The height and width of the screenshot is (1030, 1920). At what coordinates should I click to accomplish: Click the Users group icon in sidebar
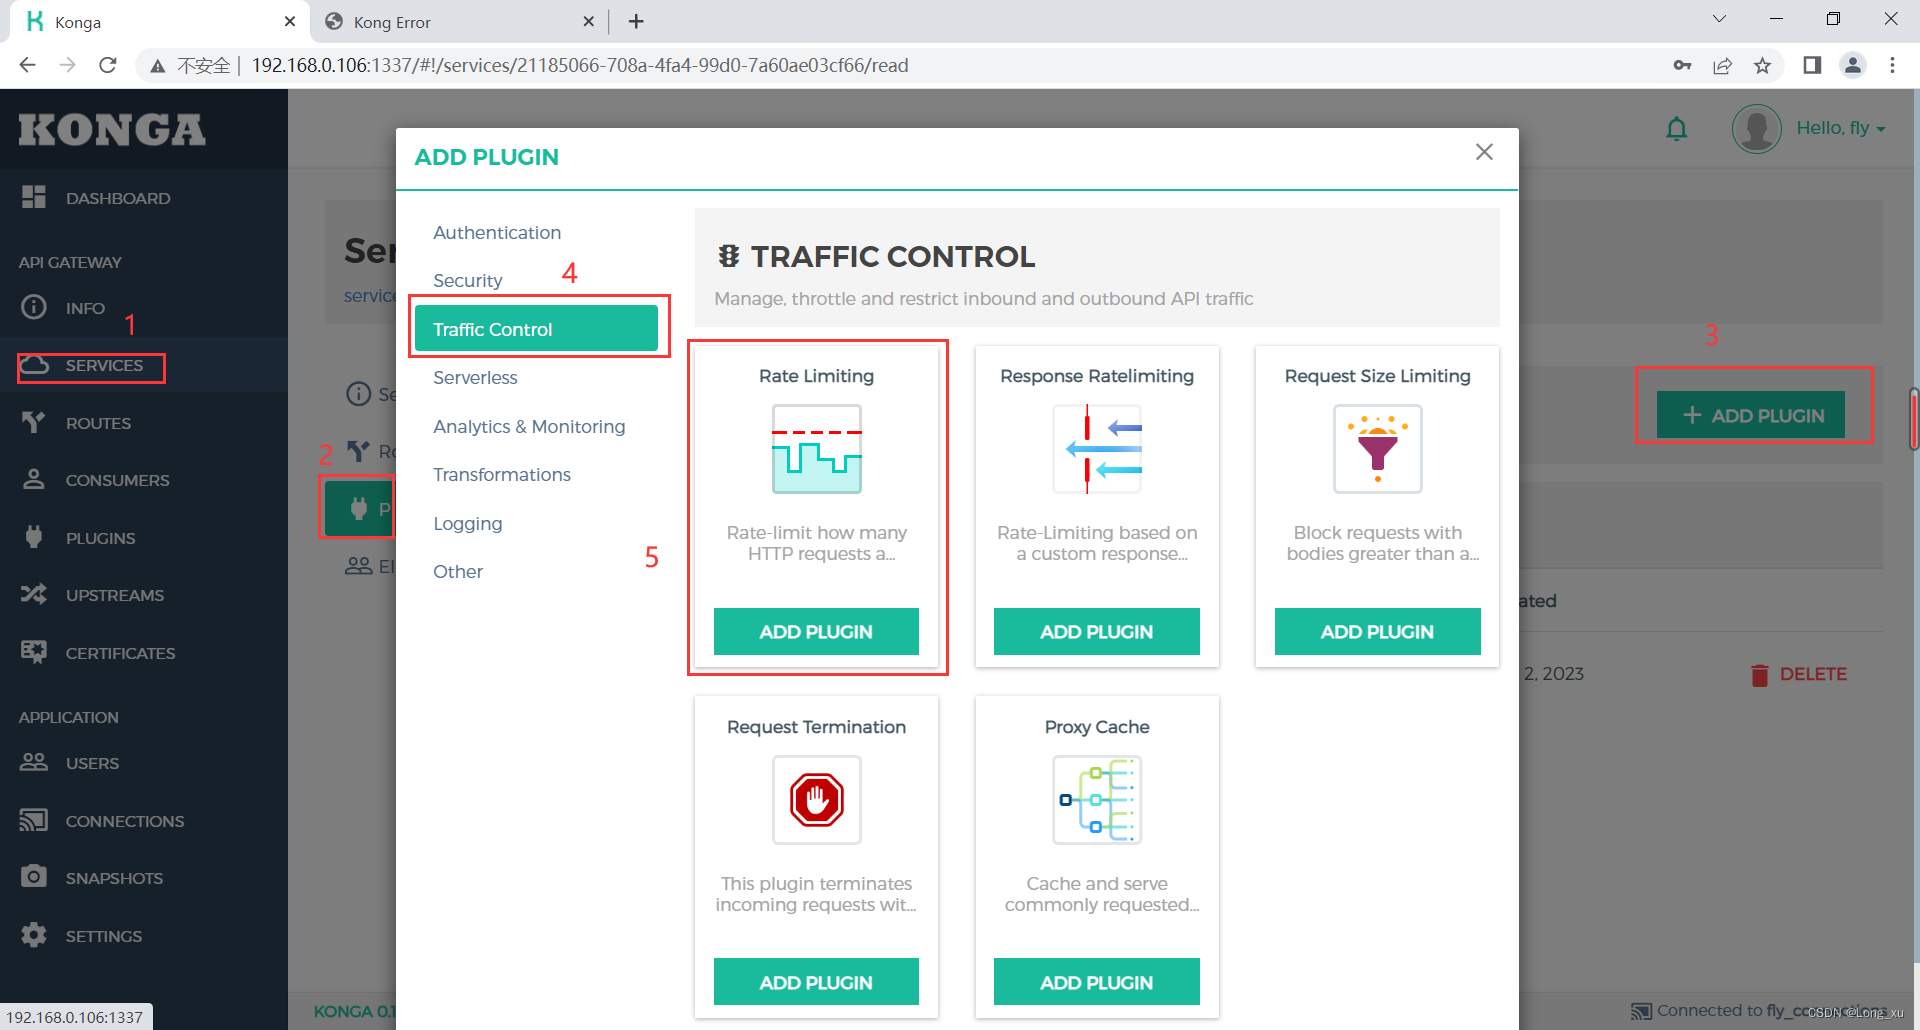(x=34, y=762)
